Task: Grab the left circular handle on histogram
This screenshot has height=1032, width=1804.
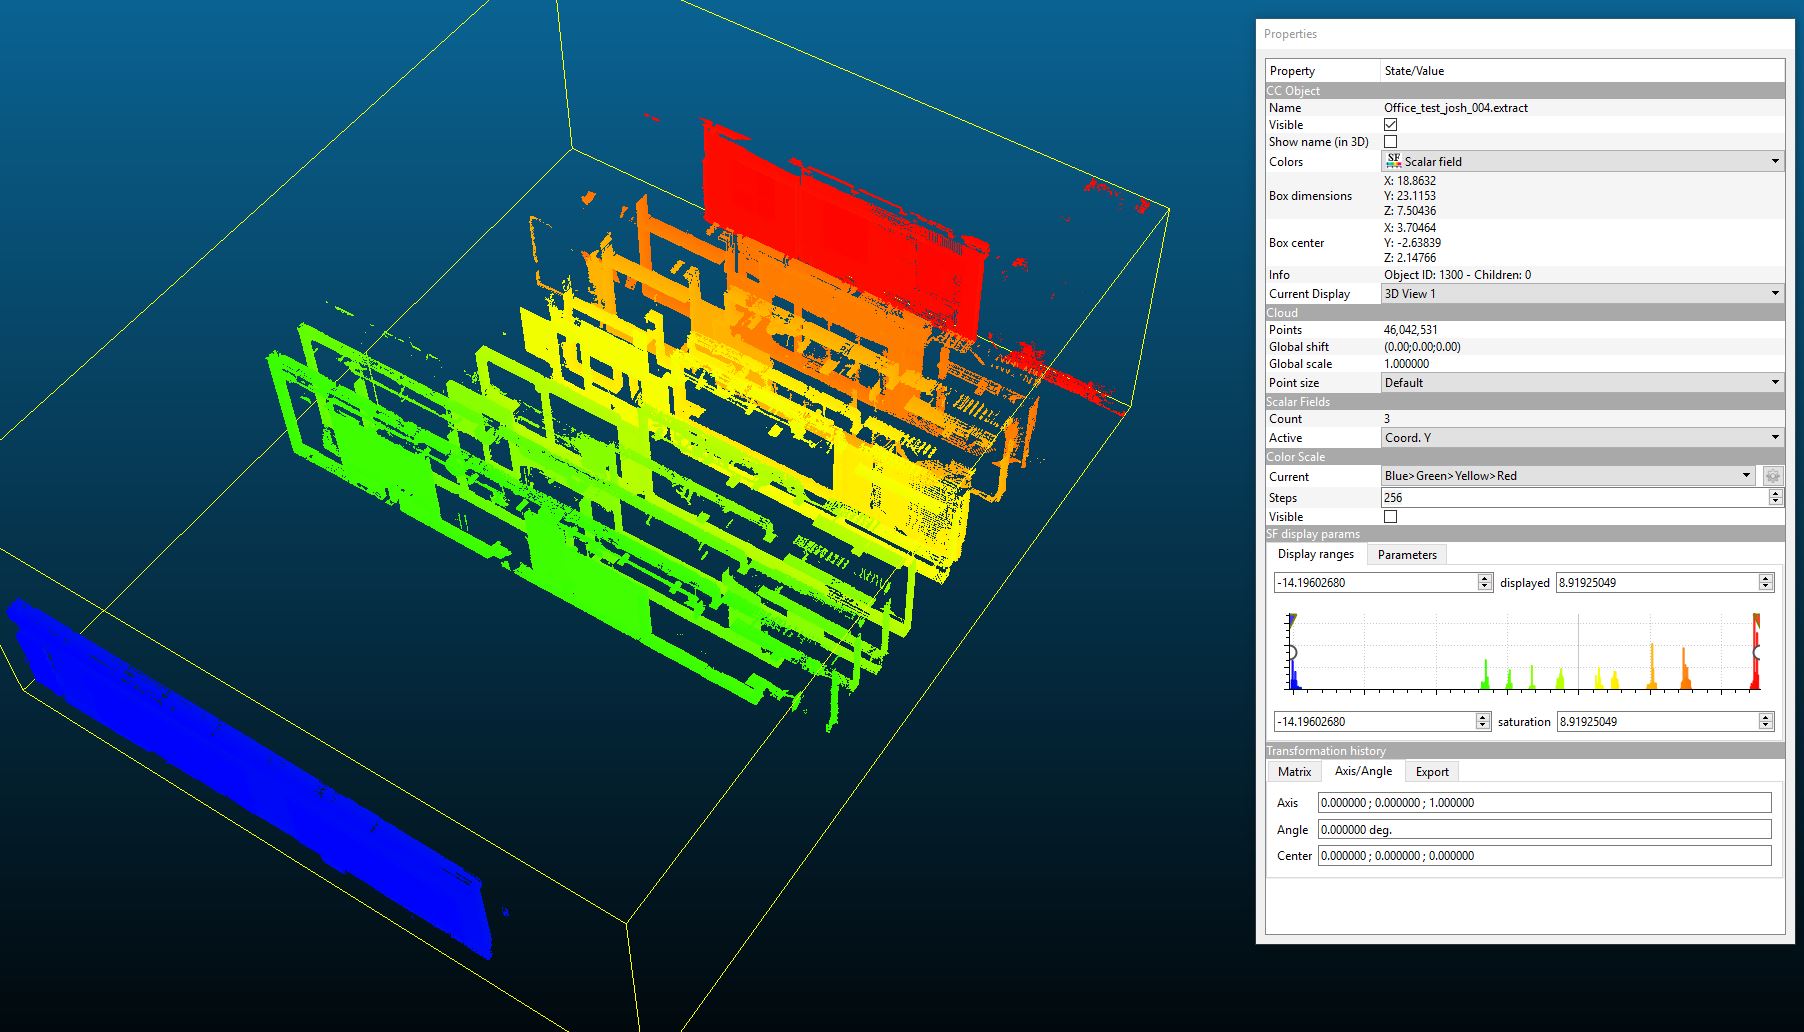Action: click(x=1291, y=653)
